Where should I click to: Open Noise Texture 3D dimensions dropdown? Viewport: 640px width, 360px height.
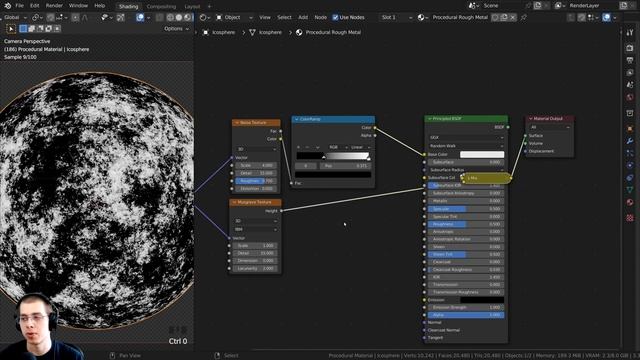coord(256,149)
